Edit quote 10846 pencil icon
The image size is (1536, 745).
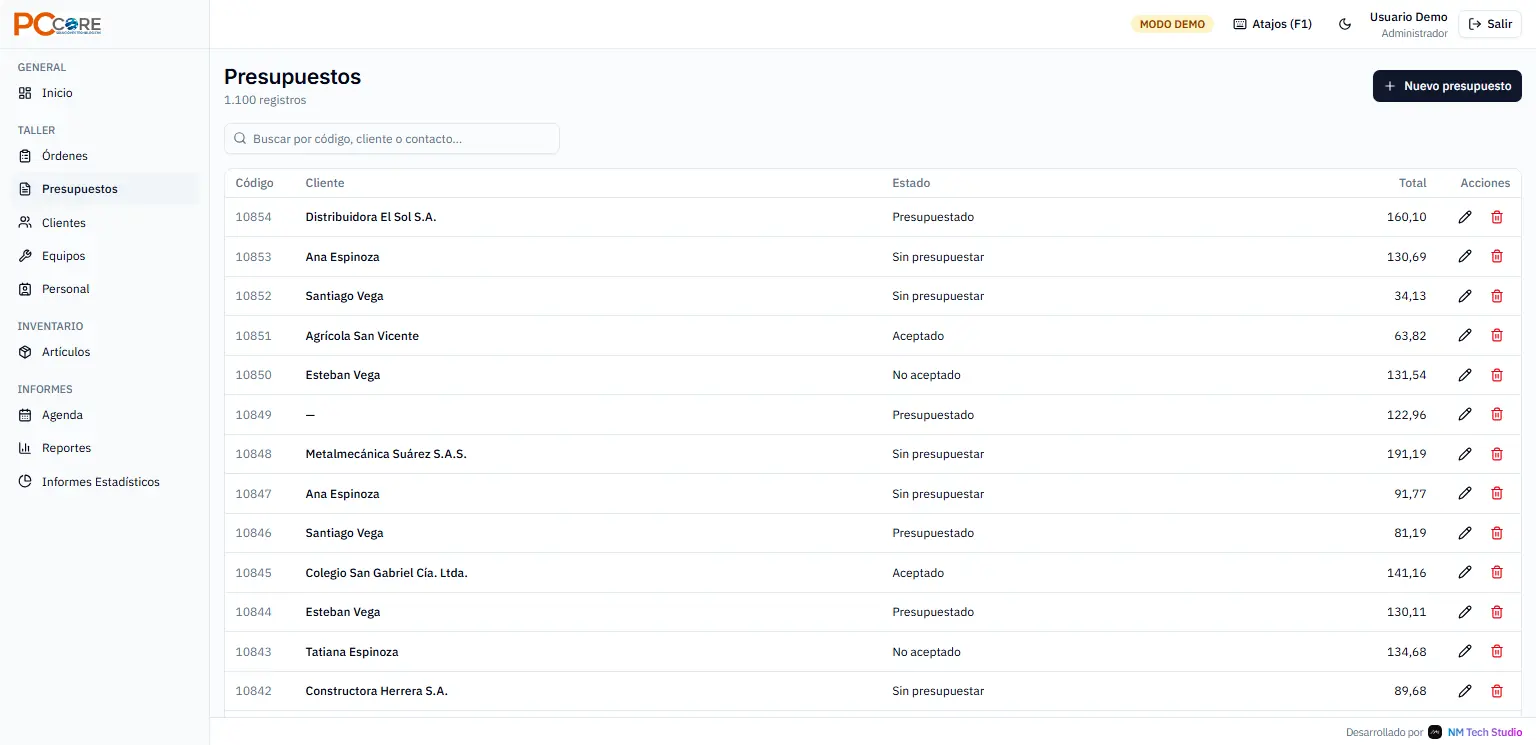coord(1465,533)
